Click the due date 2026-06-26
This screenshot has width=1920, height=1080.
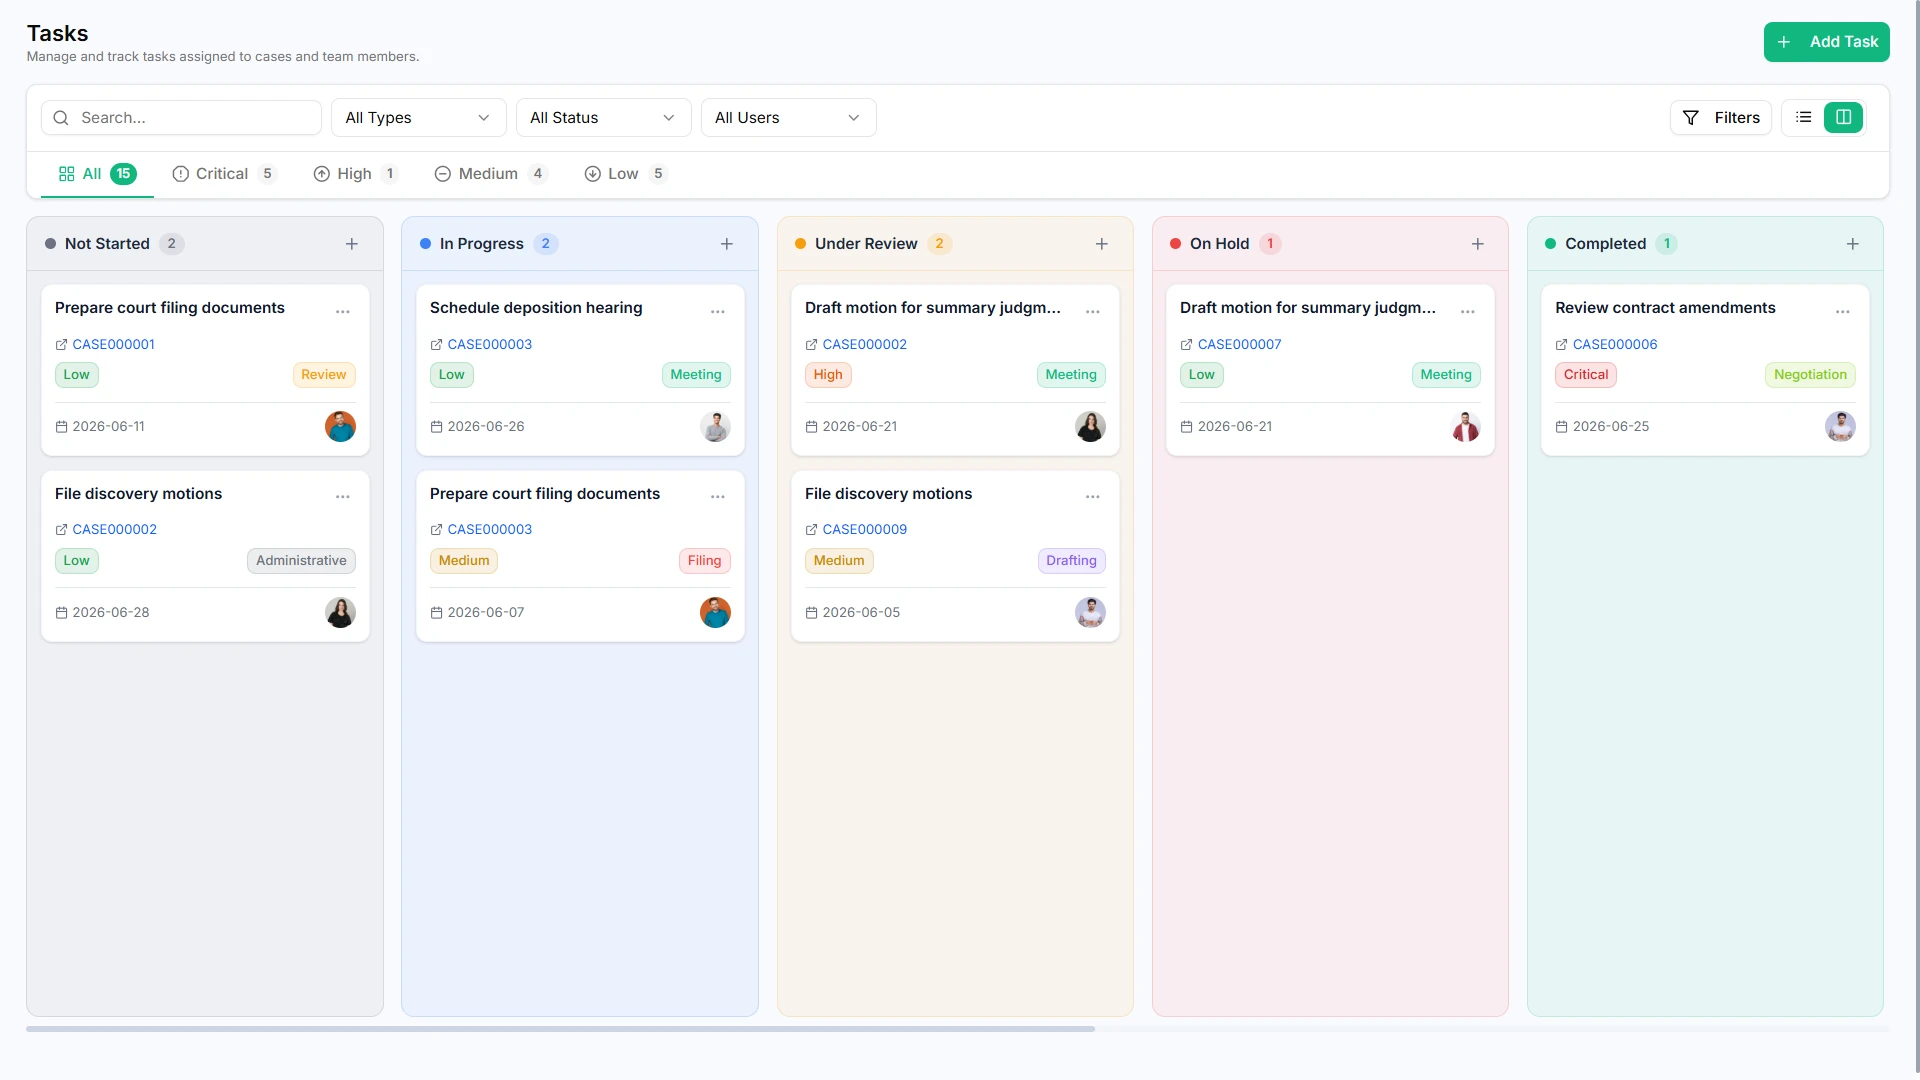[x=485, y=427]
